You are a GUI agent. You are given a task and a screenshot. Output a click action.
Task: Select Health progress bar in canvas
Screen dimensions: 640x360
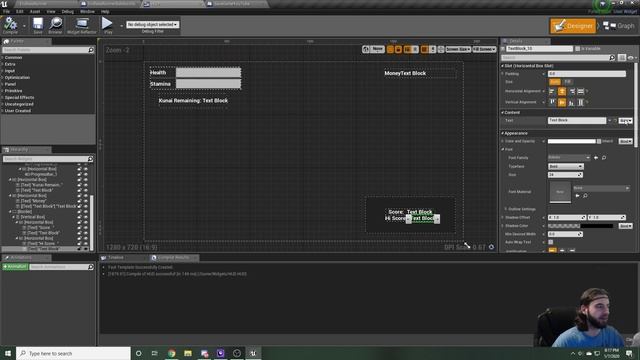coord(208,73)
